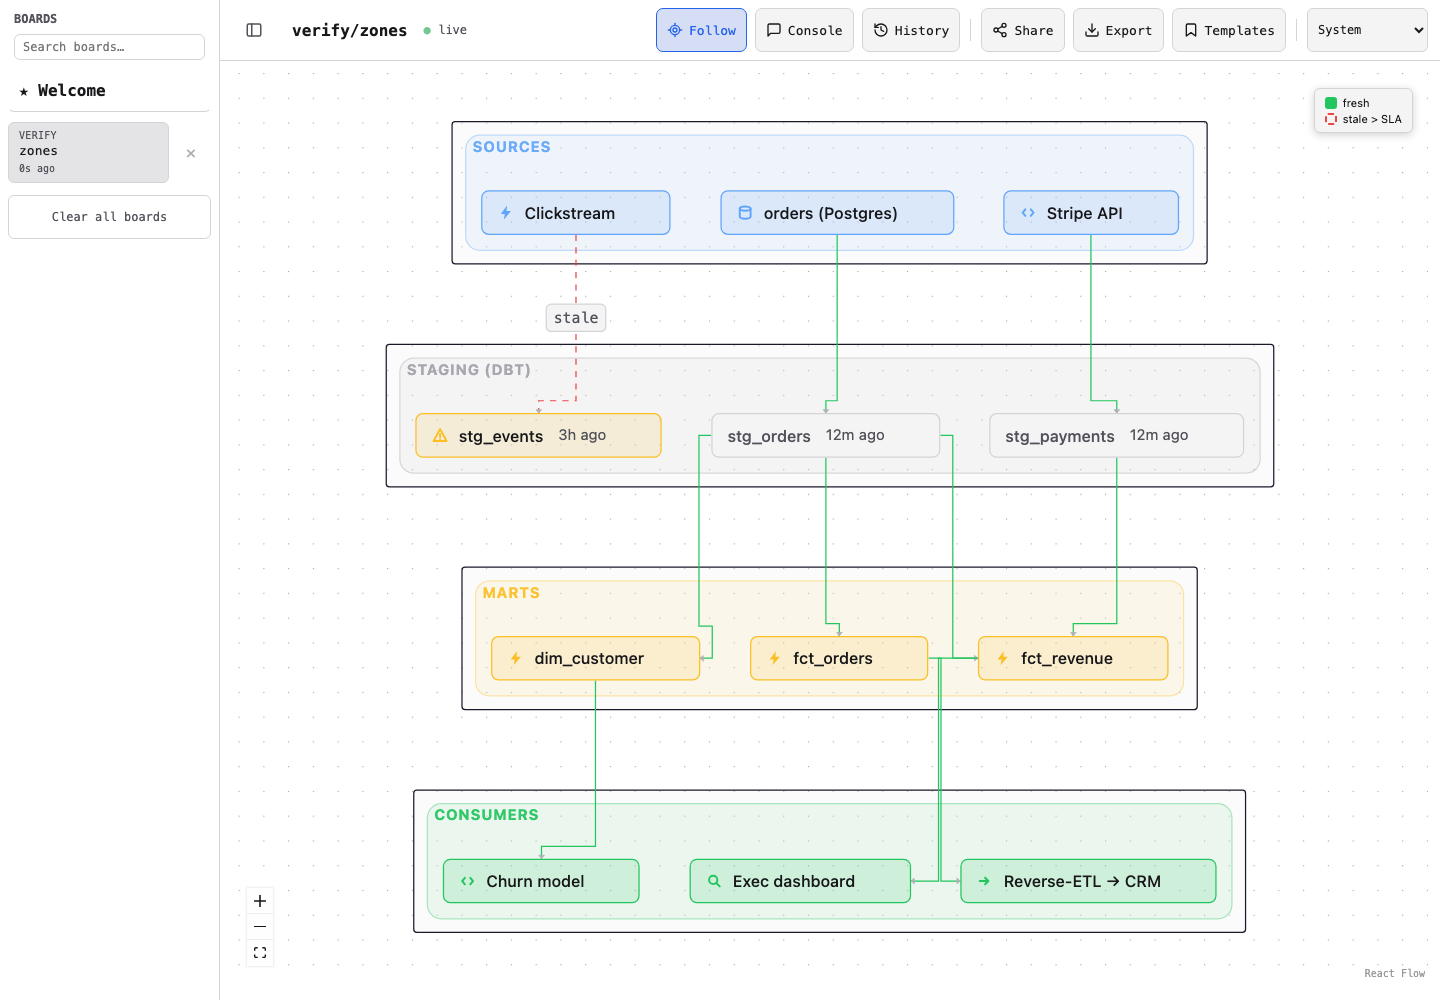Click Clear all boards
The height and width of the screenshot is (1000, 1440).
tap(109, 217)
